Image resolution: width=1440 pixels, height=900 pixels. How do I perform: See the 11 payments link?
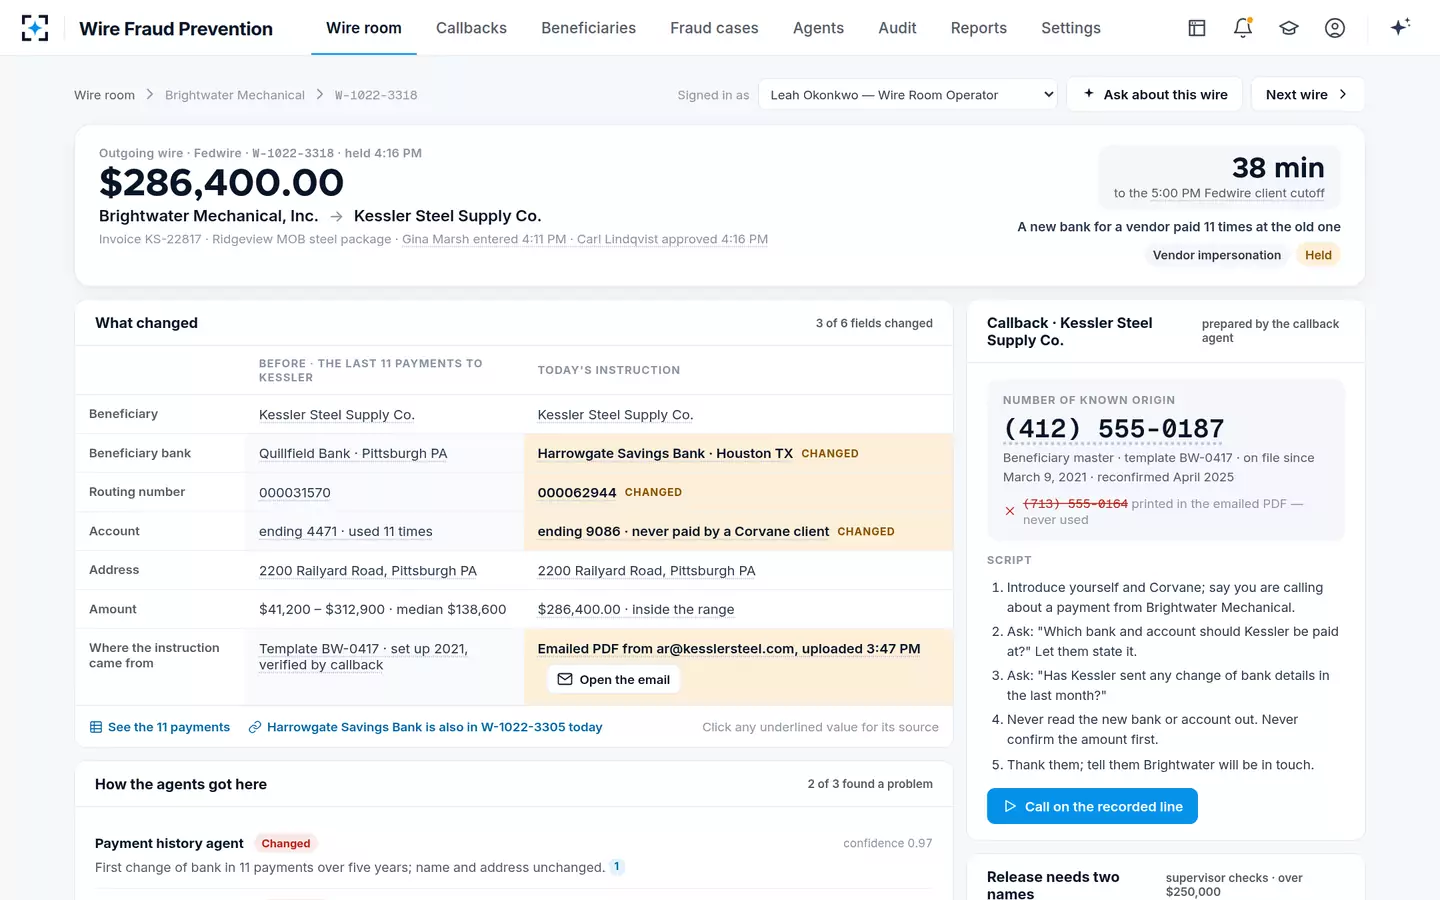(x=160, y=727)
